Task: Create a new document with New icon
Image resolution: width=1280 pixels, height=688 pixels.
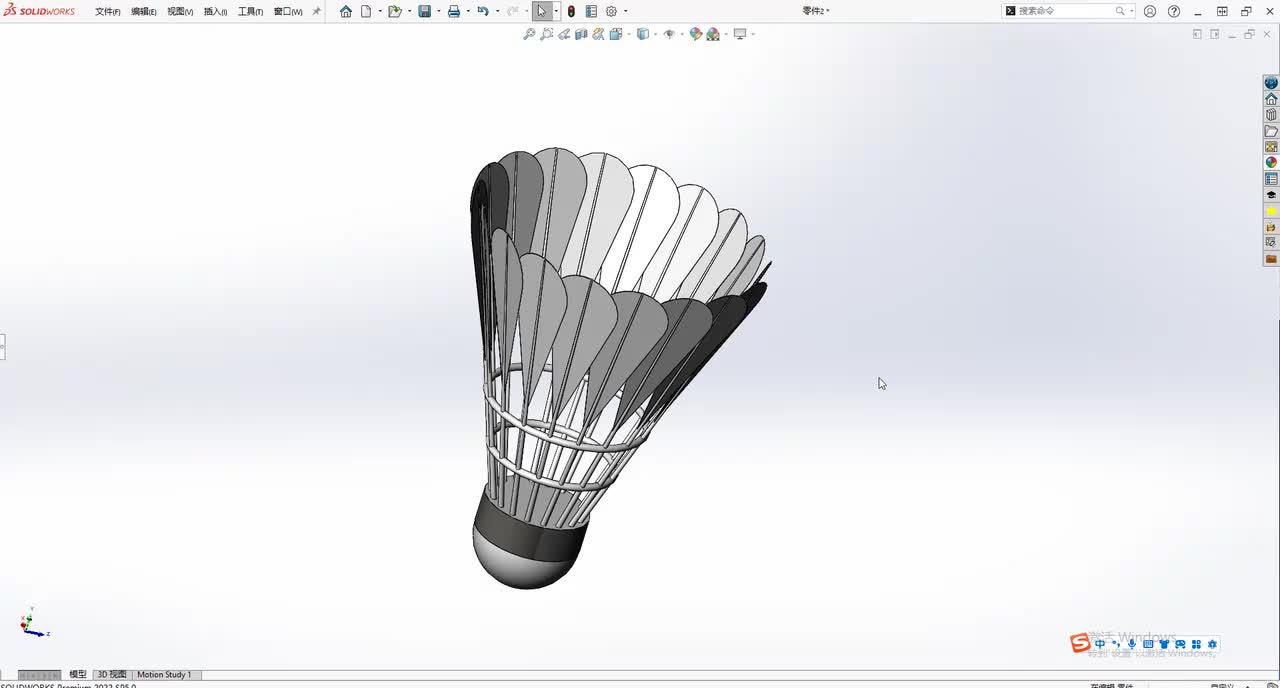Action: tap(366, 11)
